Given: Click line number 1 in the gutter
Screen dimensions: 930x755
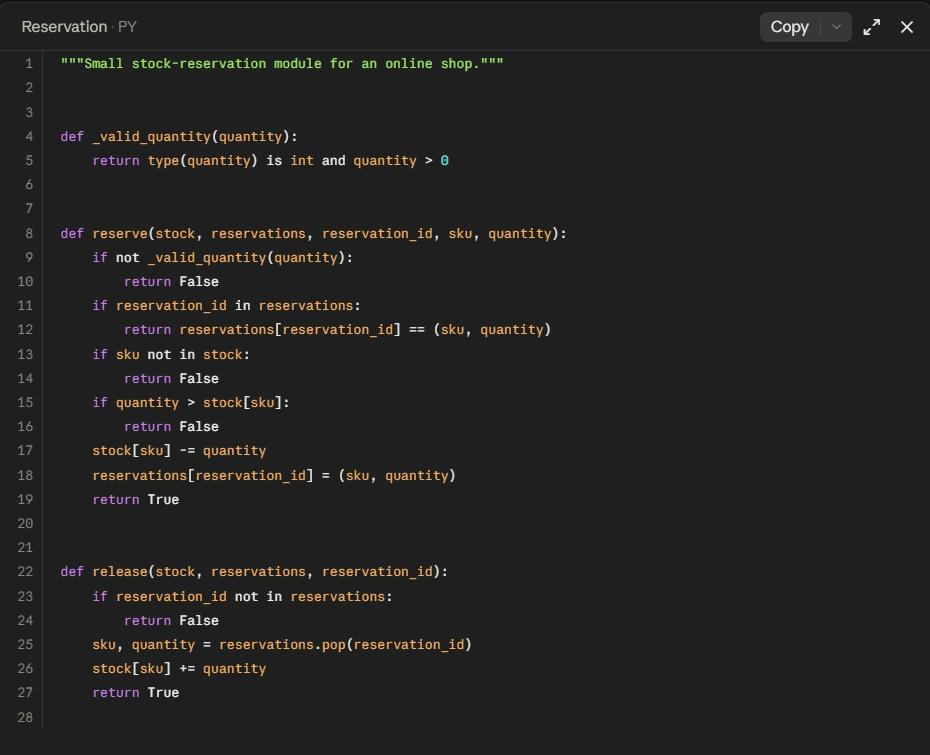Looking at the screenshot, I should click(x=29, y=63).
